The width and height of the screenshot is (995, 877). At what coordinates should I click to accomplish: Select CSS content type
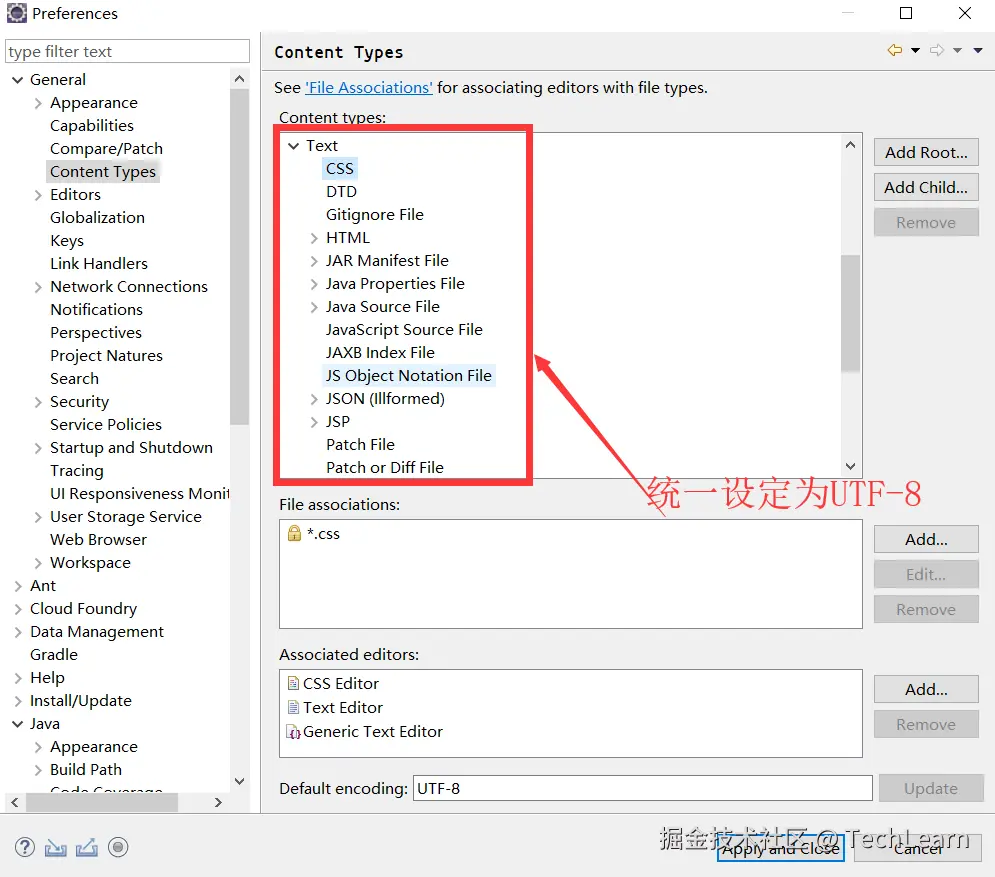pyautogui.click(x=339, y=169)
